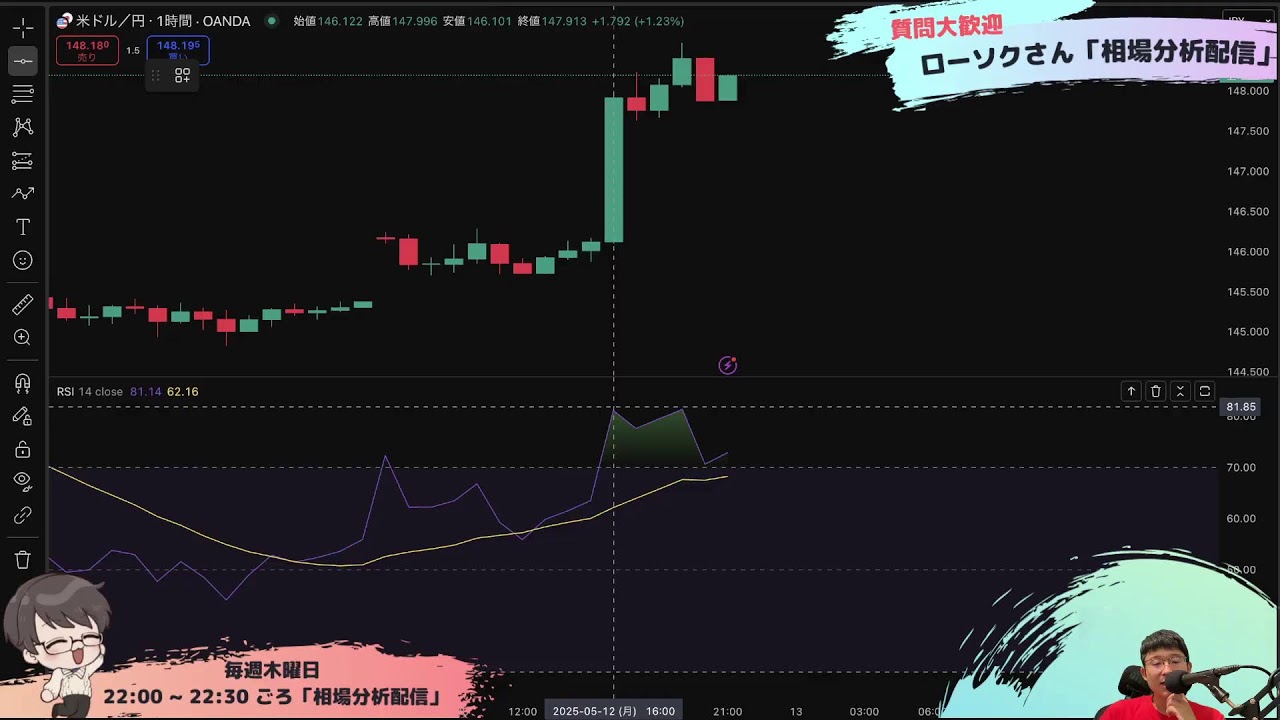Select the zoom in tool
Viewport: 1280px width, 720px height.
pos(22,337)
